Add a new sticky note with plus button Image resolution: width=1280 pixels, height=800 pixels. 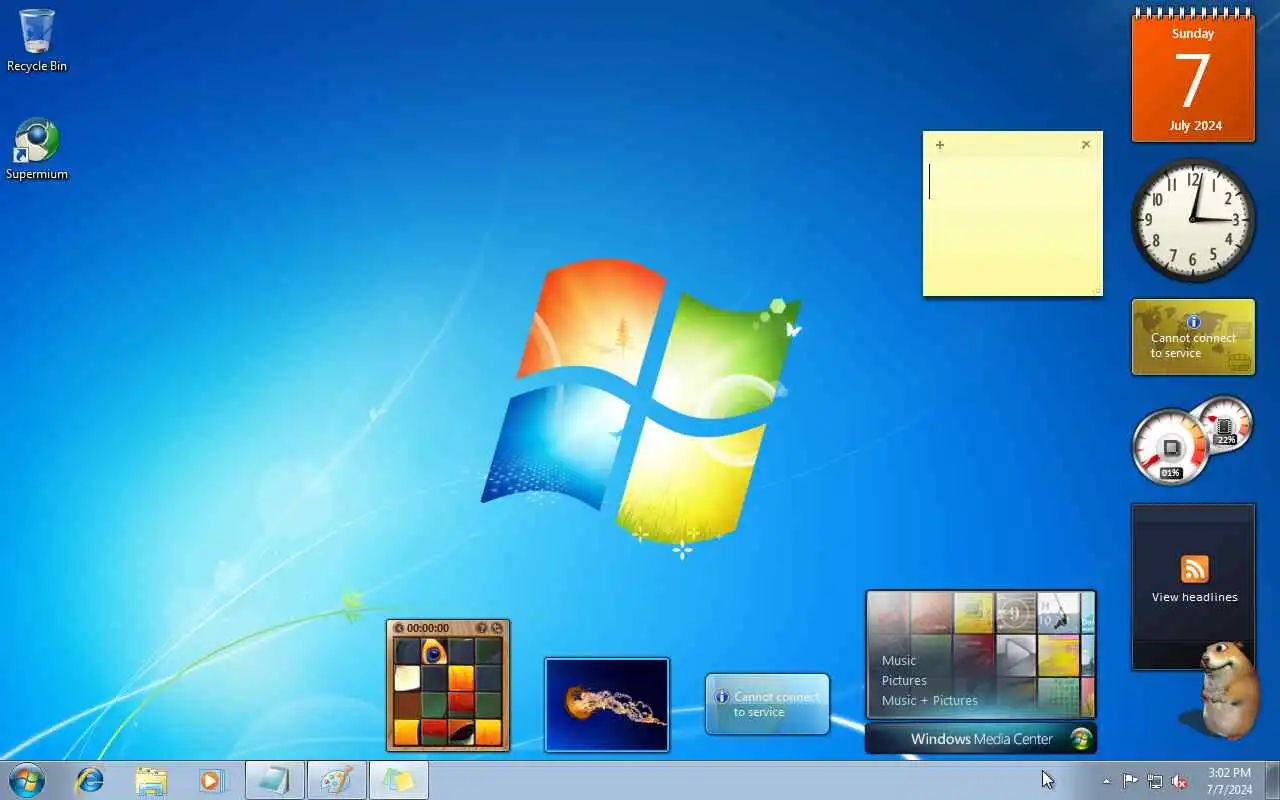click(x=940, y=145)
